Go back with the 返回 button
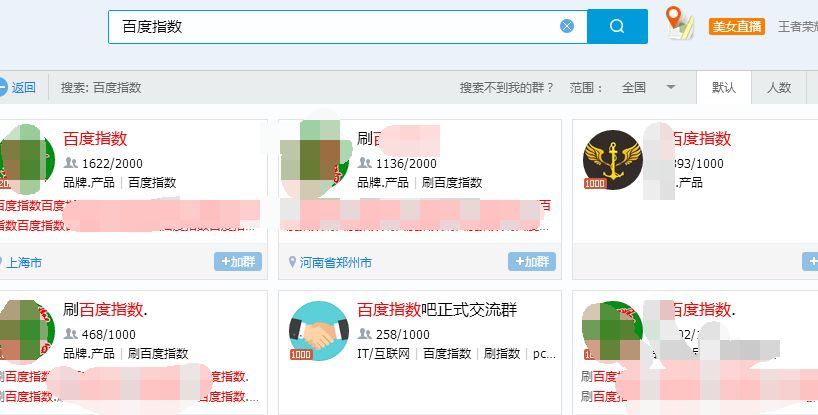This screenshot has height=415, width=818. point(17,88)
